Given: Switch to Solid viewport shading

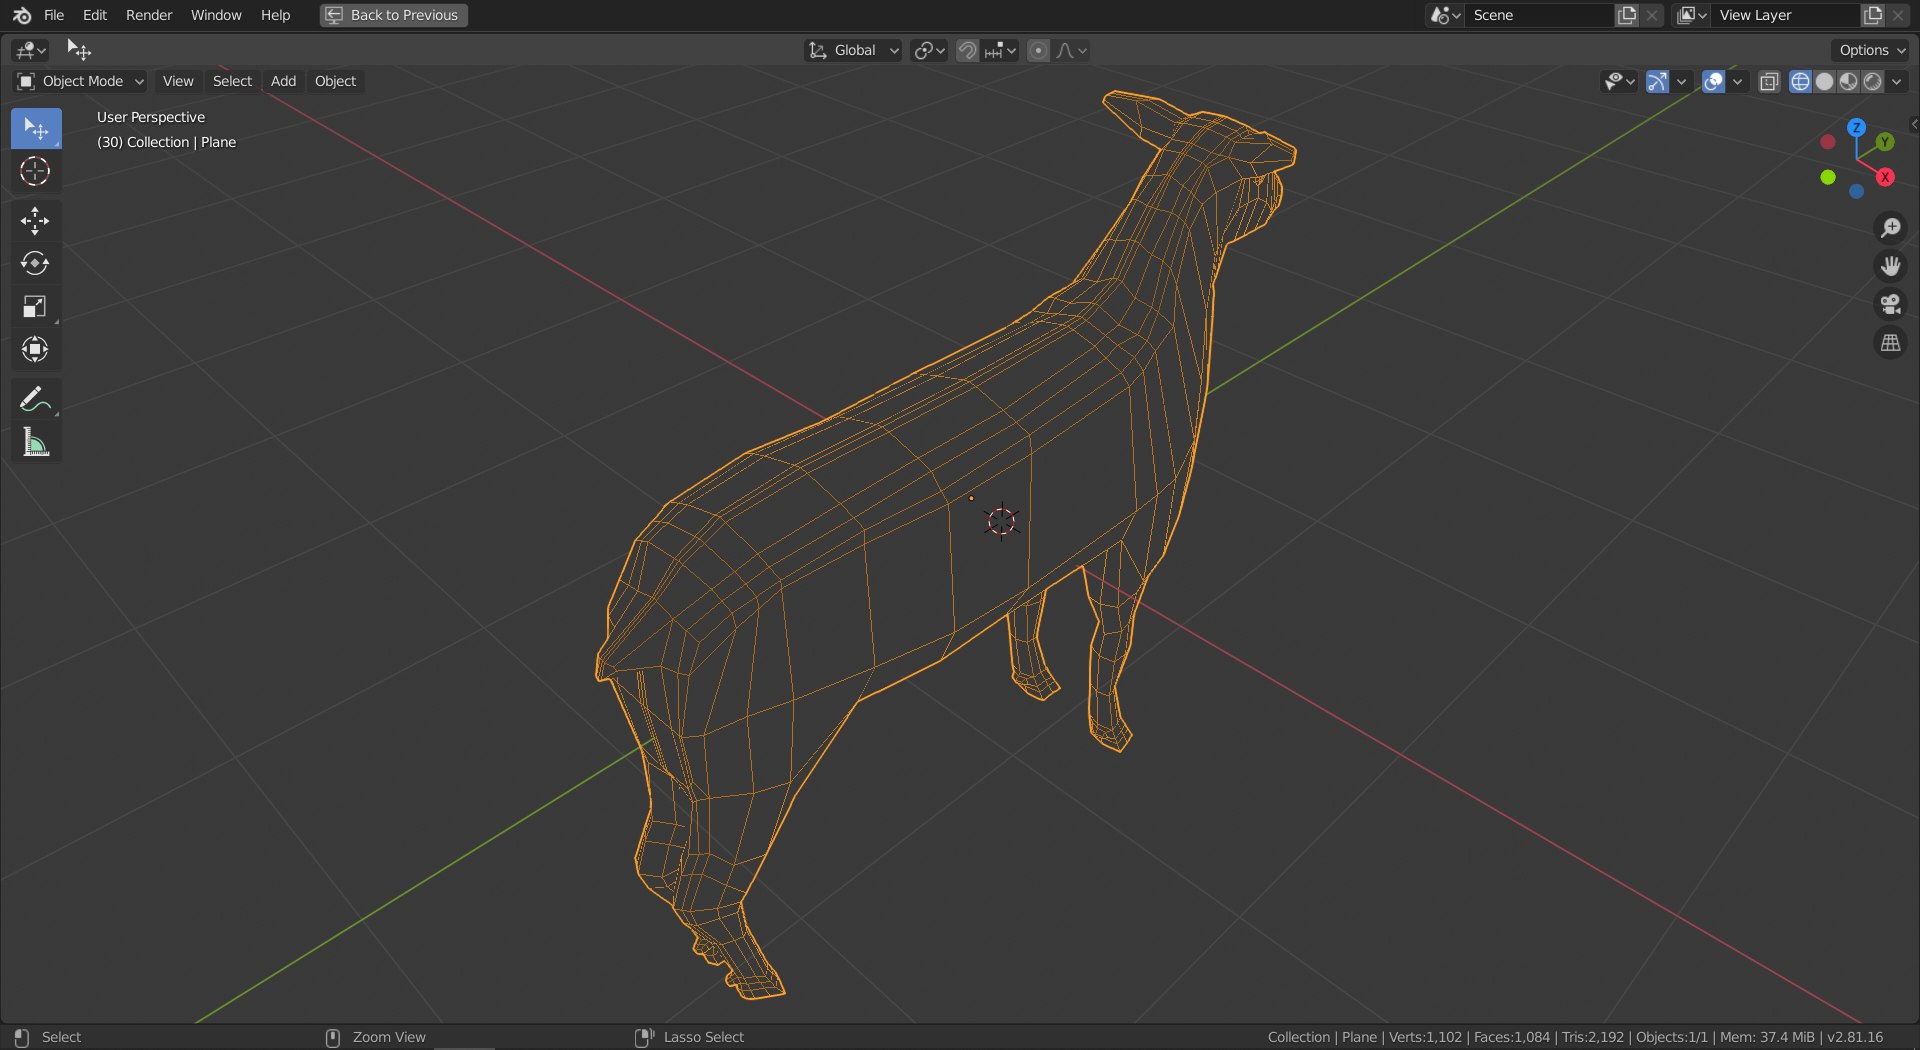Looking at the screenshot, I should tap(1824, 82).
